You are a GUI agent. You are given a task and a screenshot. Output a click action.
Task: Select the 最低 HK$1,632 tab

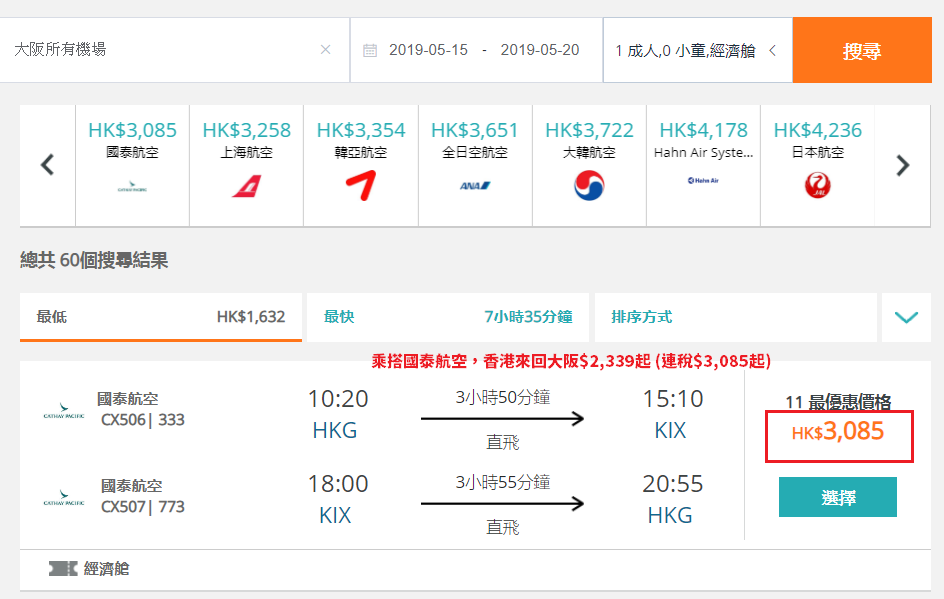pos(161,317)
